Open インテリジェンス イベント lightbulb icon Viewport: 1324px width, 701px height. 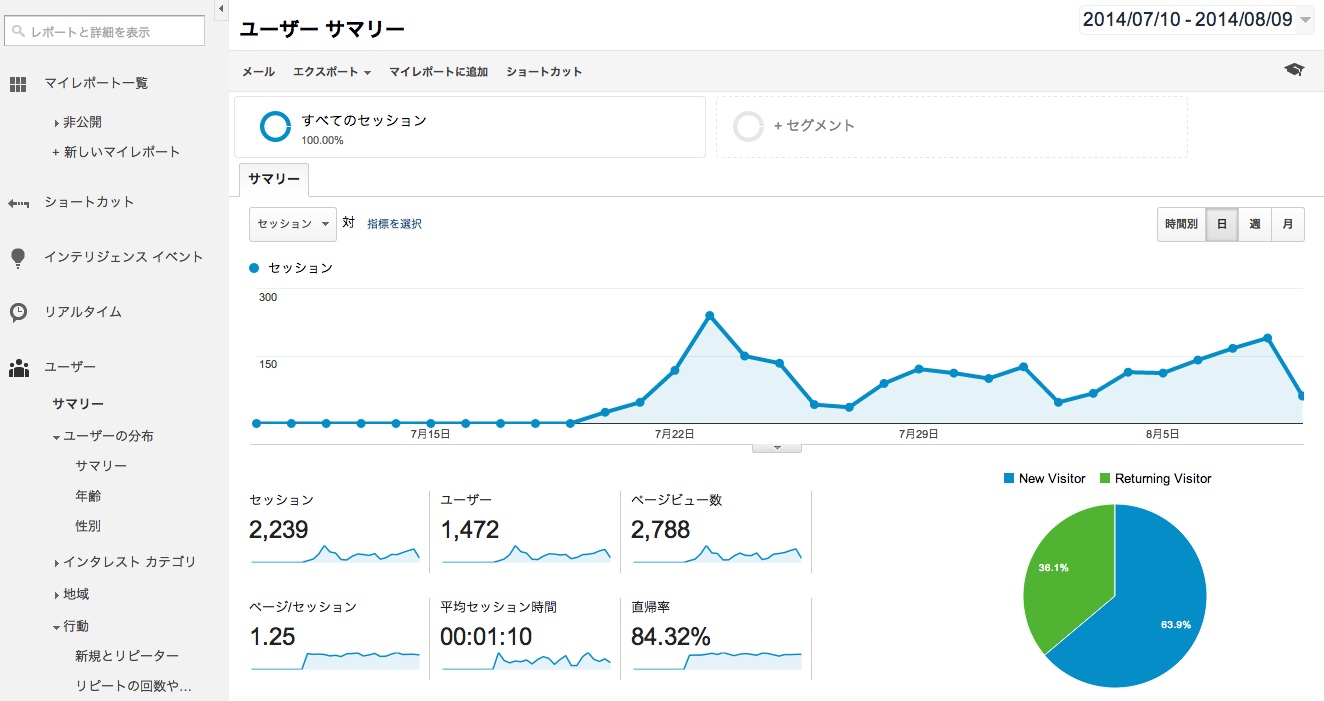click(18, 257)
